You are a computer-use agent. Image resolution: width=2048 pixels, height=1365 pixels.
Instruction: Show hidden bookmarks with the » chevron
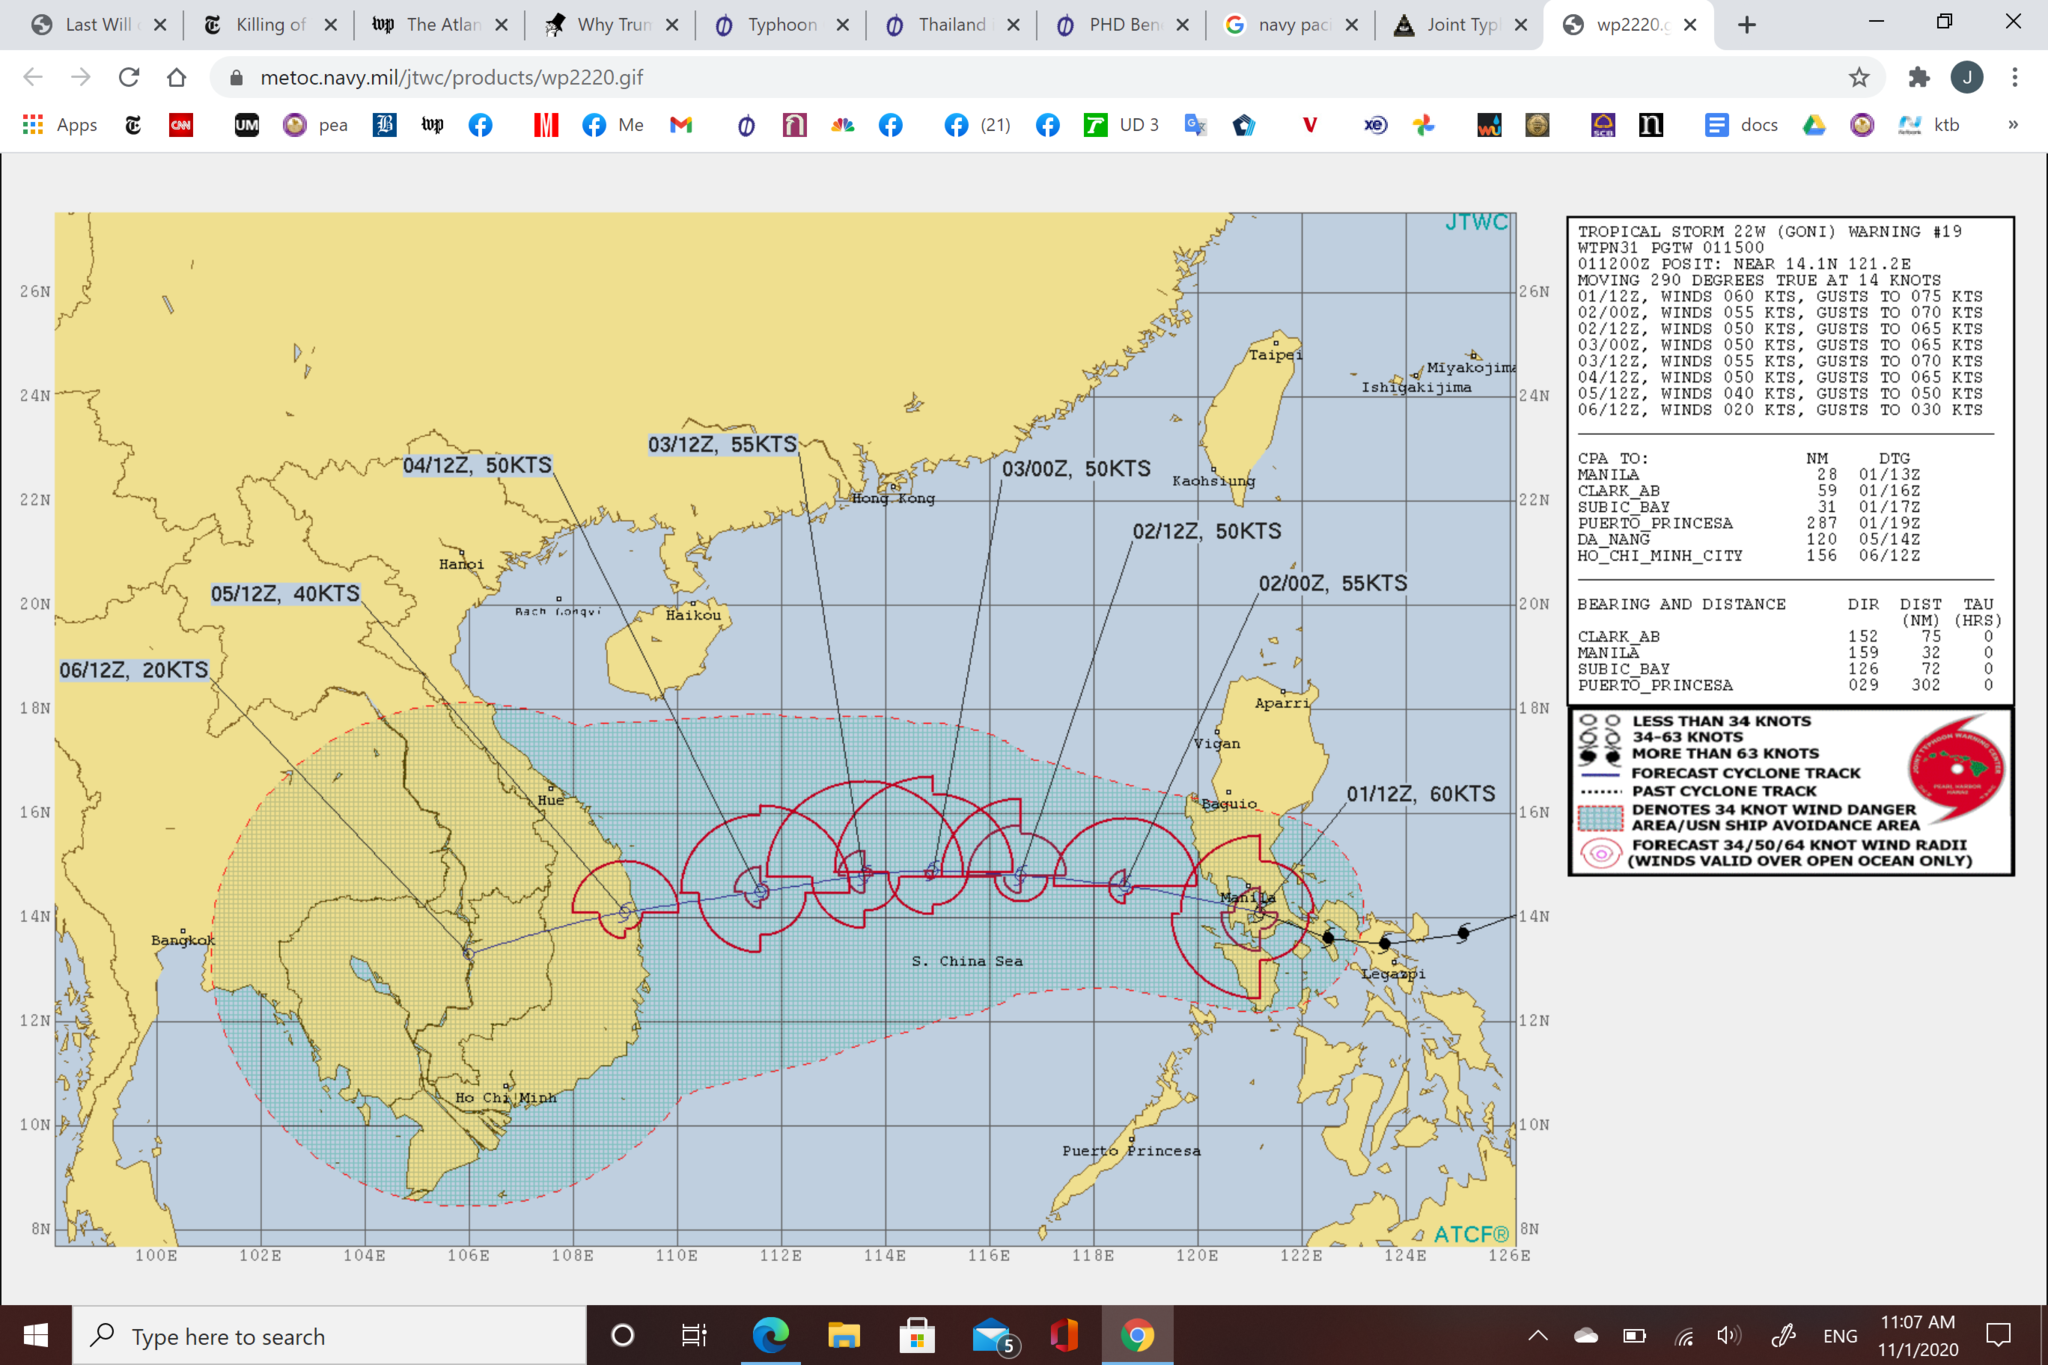tap(2013, 124)
